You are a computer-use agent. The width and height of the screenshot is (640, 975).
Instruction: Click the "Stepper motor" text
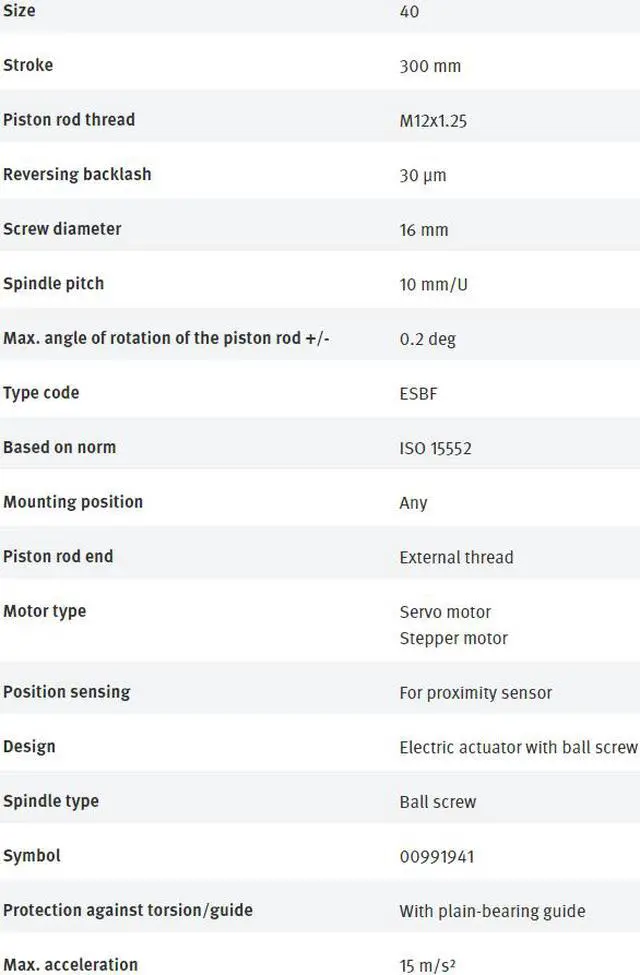click(x=453, y=638)
